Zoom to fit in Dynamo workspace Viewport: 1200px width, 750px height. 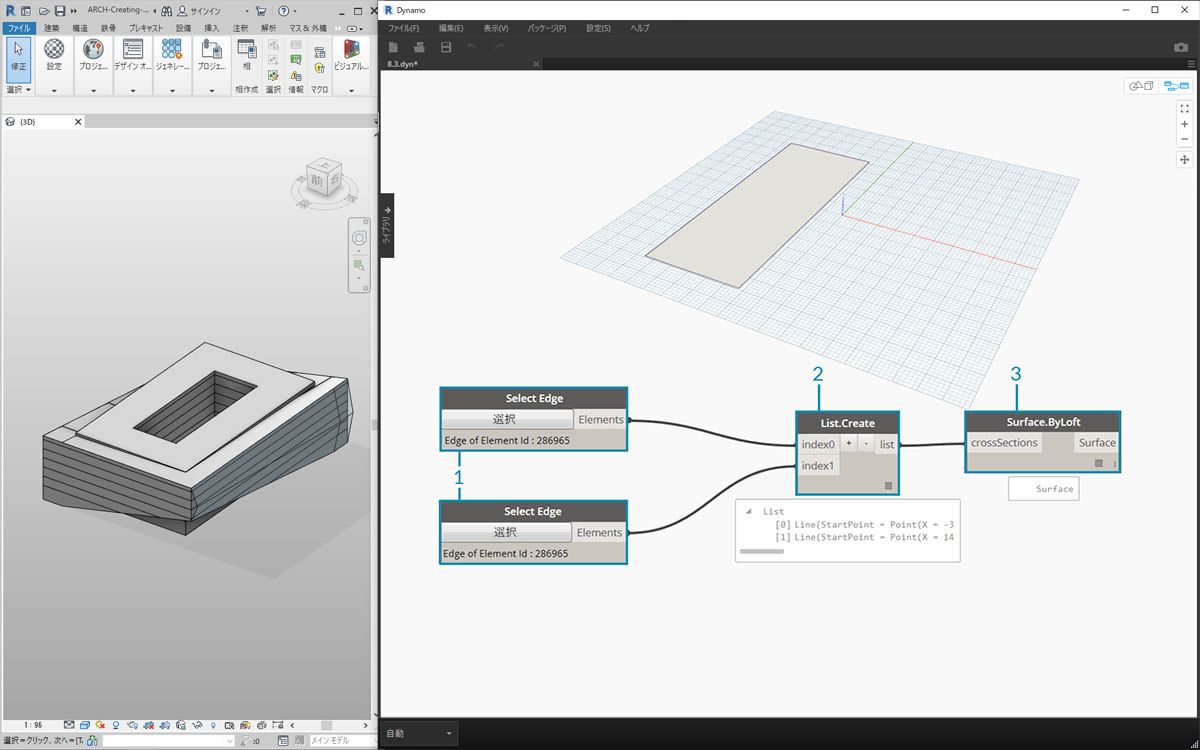pyautogui.click(x=1185, y=108)
